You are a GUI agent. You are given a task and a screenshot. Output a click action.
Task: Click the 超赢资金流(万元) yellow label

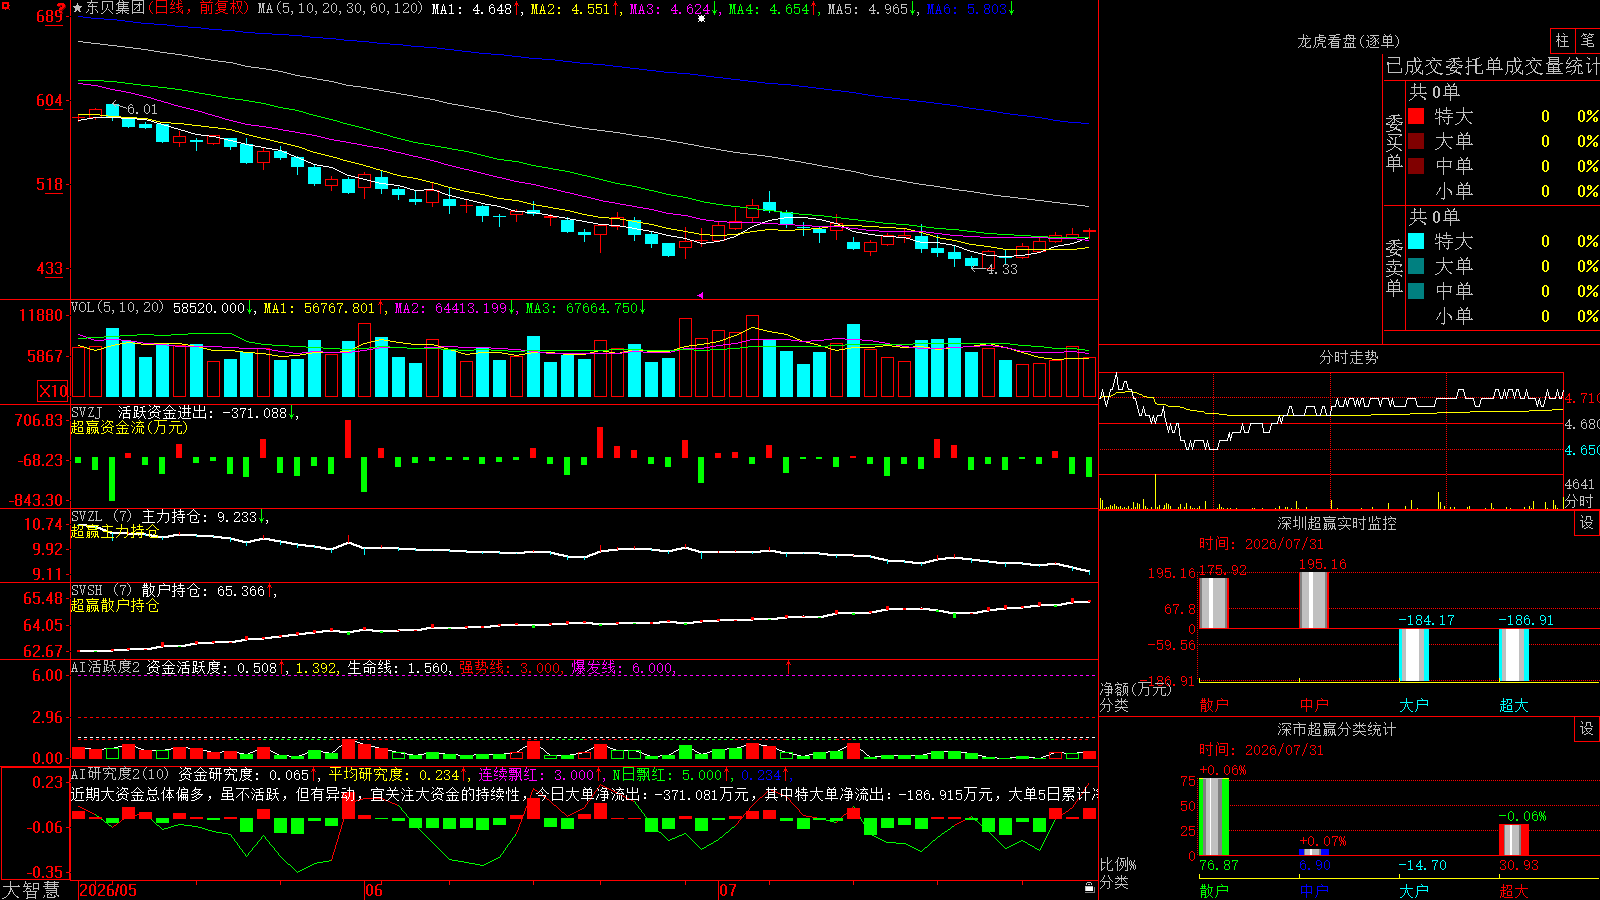129,427
